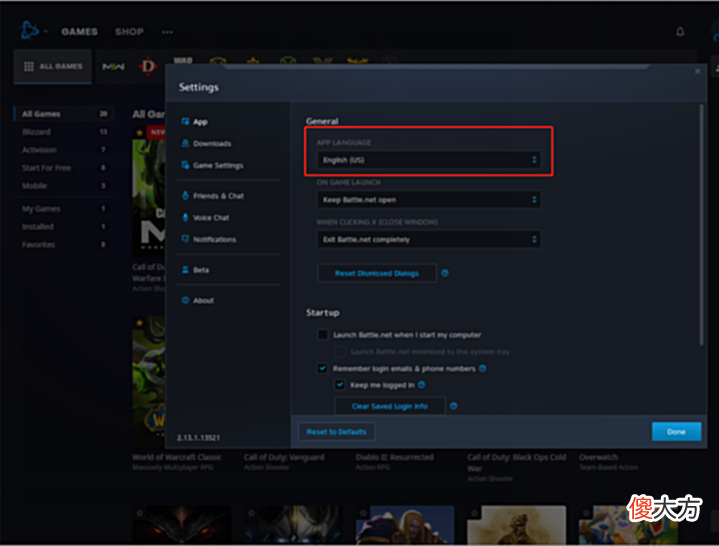Open the On Game Launch dropdown
Viewport: 719px width, 546px height.
429,200
